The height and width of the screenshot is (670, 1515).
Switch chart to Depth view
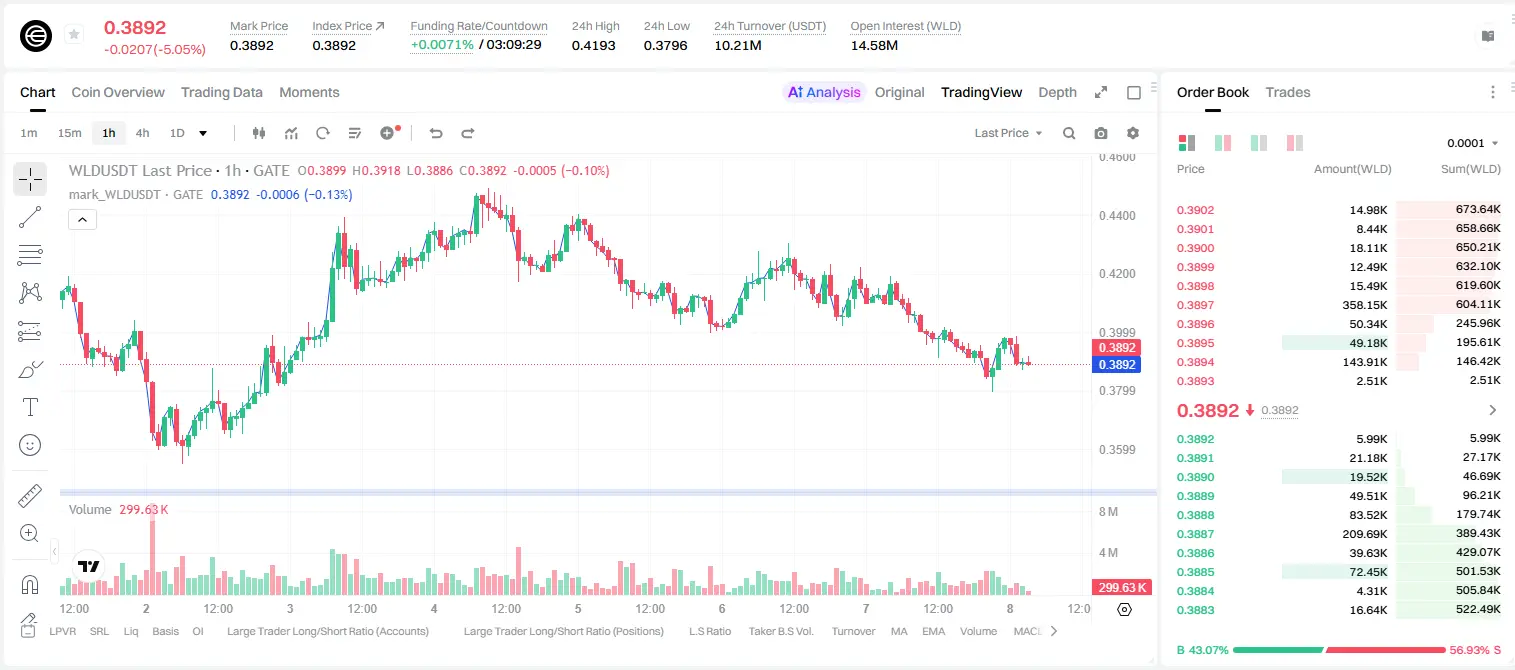[x=1057, y=92]
